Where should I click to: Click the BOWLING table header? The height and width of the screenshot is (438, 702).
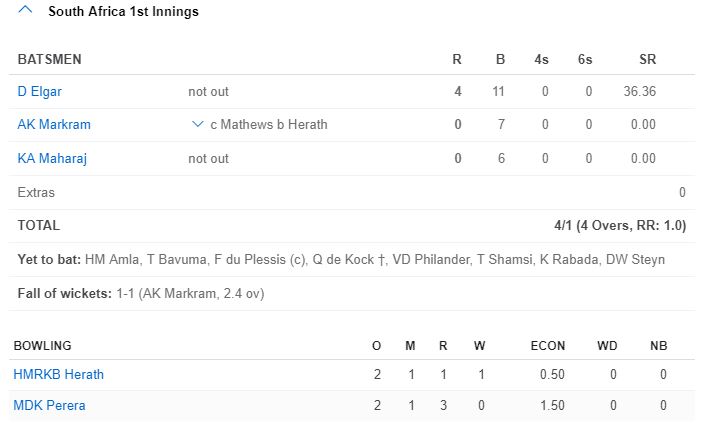[42, 346]
